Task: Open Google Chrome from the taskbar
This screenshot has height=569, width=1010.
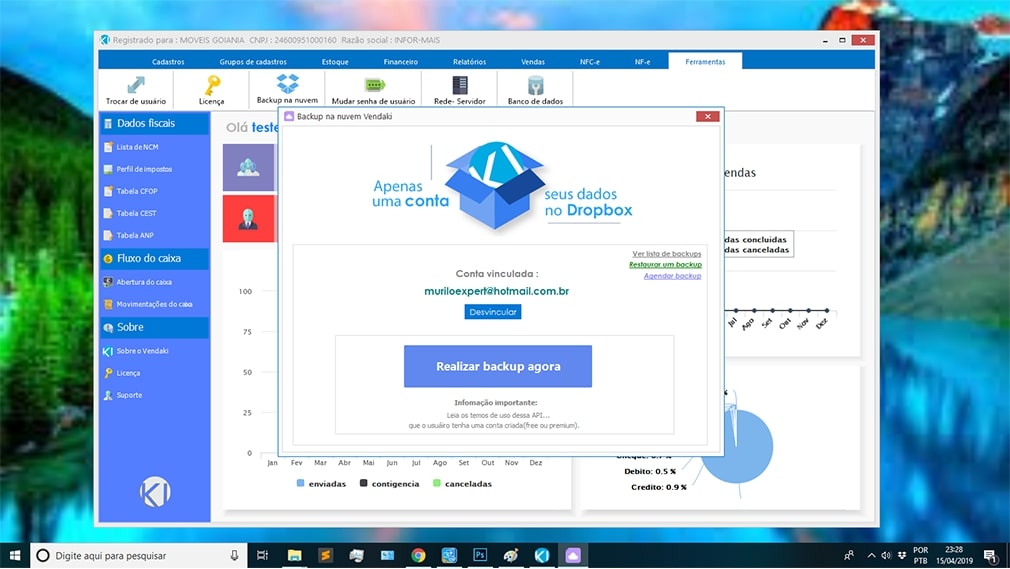Action: pyautogui.click(x=418, y=555)
